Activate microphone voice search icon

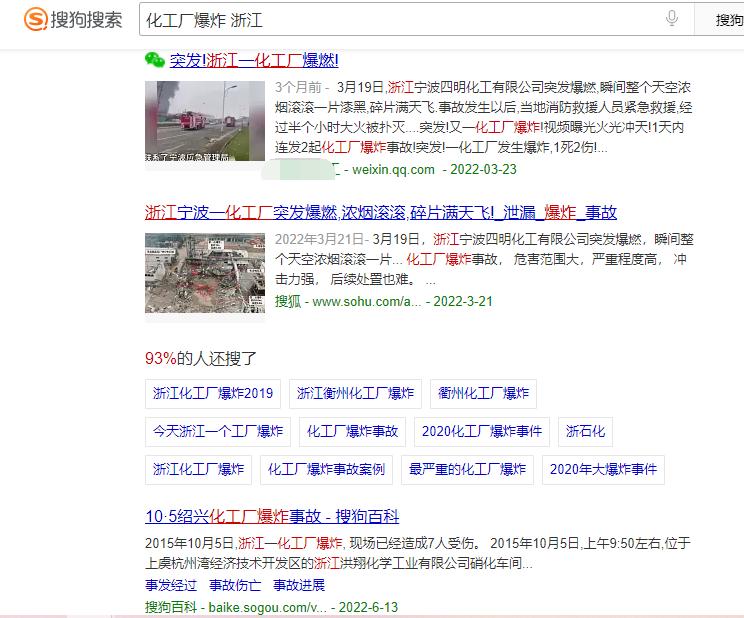[x=671, y=19]
